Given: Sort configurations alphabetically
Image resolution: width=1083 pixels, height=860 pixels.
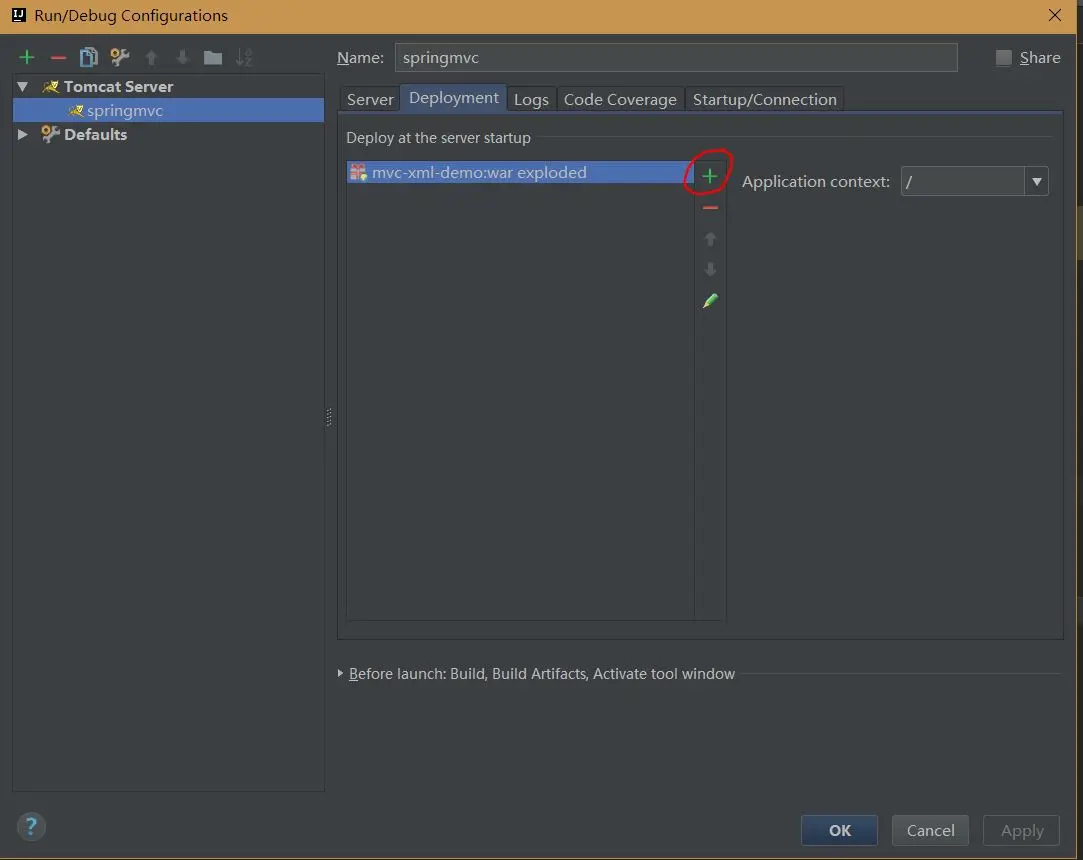Looking at the screenshot, I should click(244, 57).
